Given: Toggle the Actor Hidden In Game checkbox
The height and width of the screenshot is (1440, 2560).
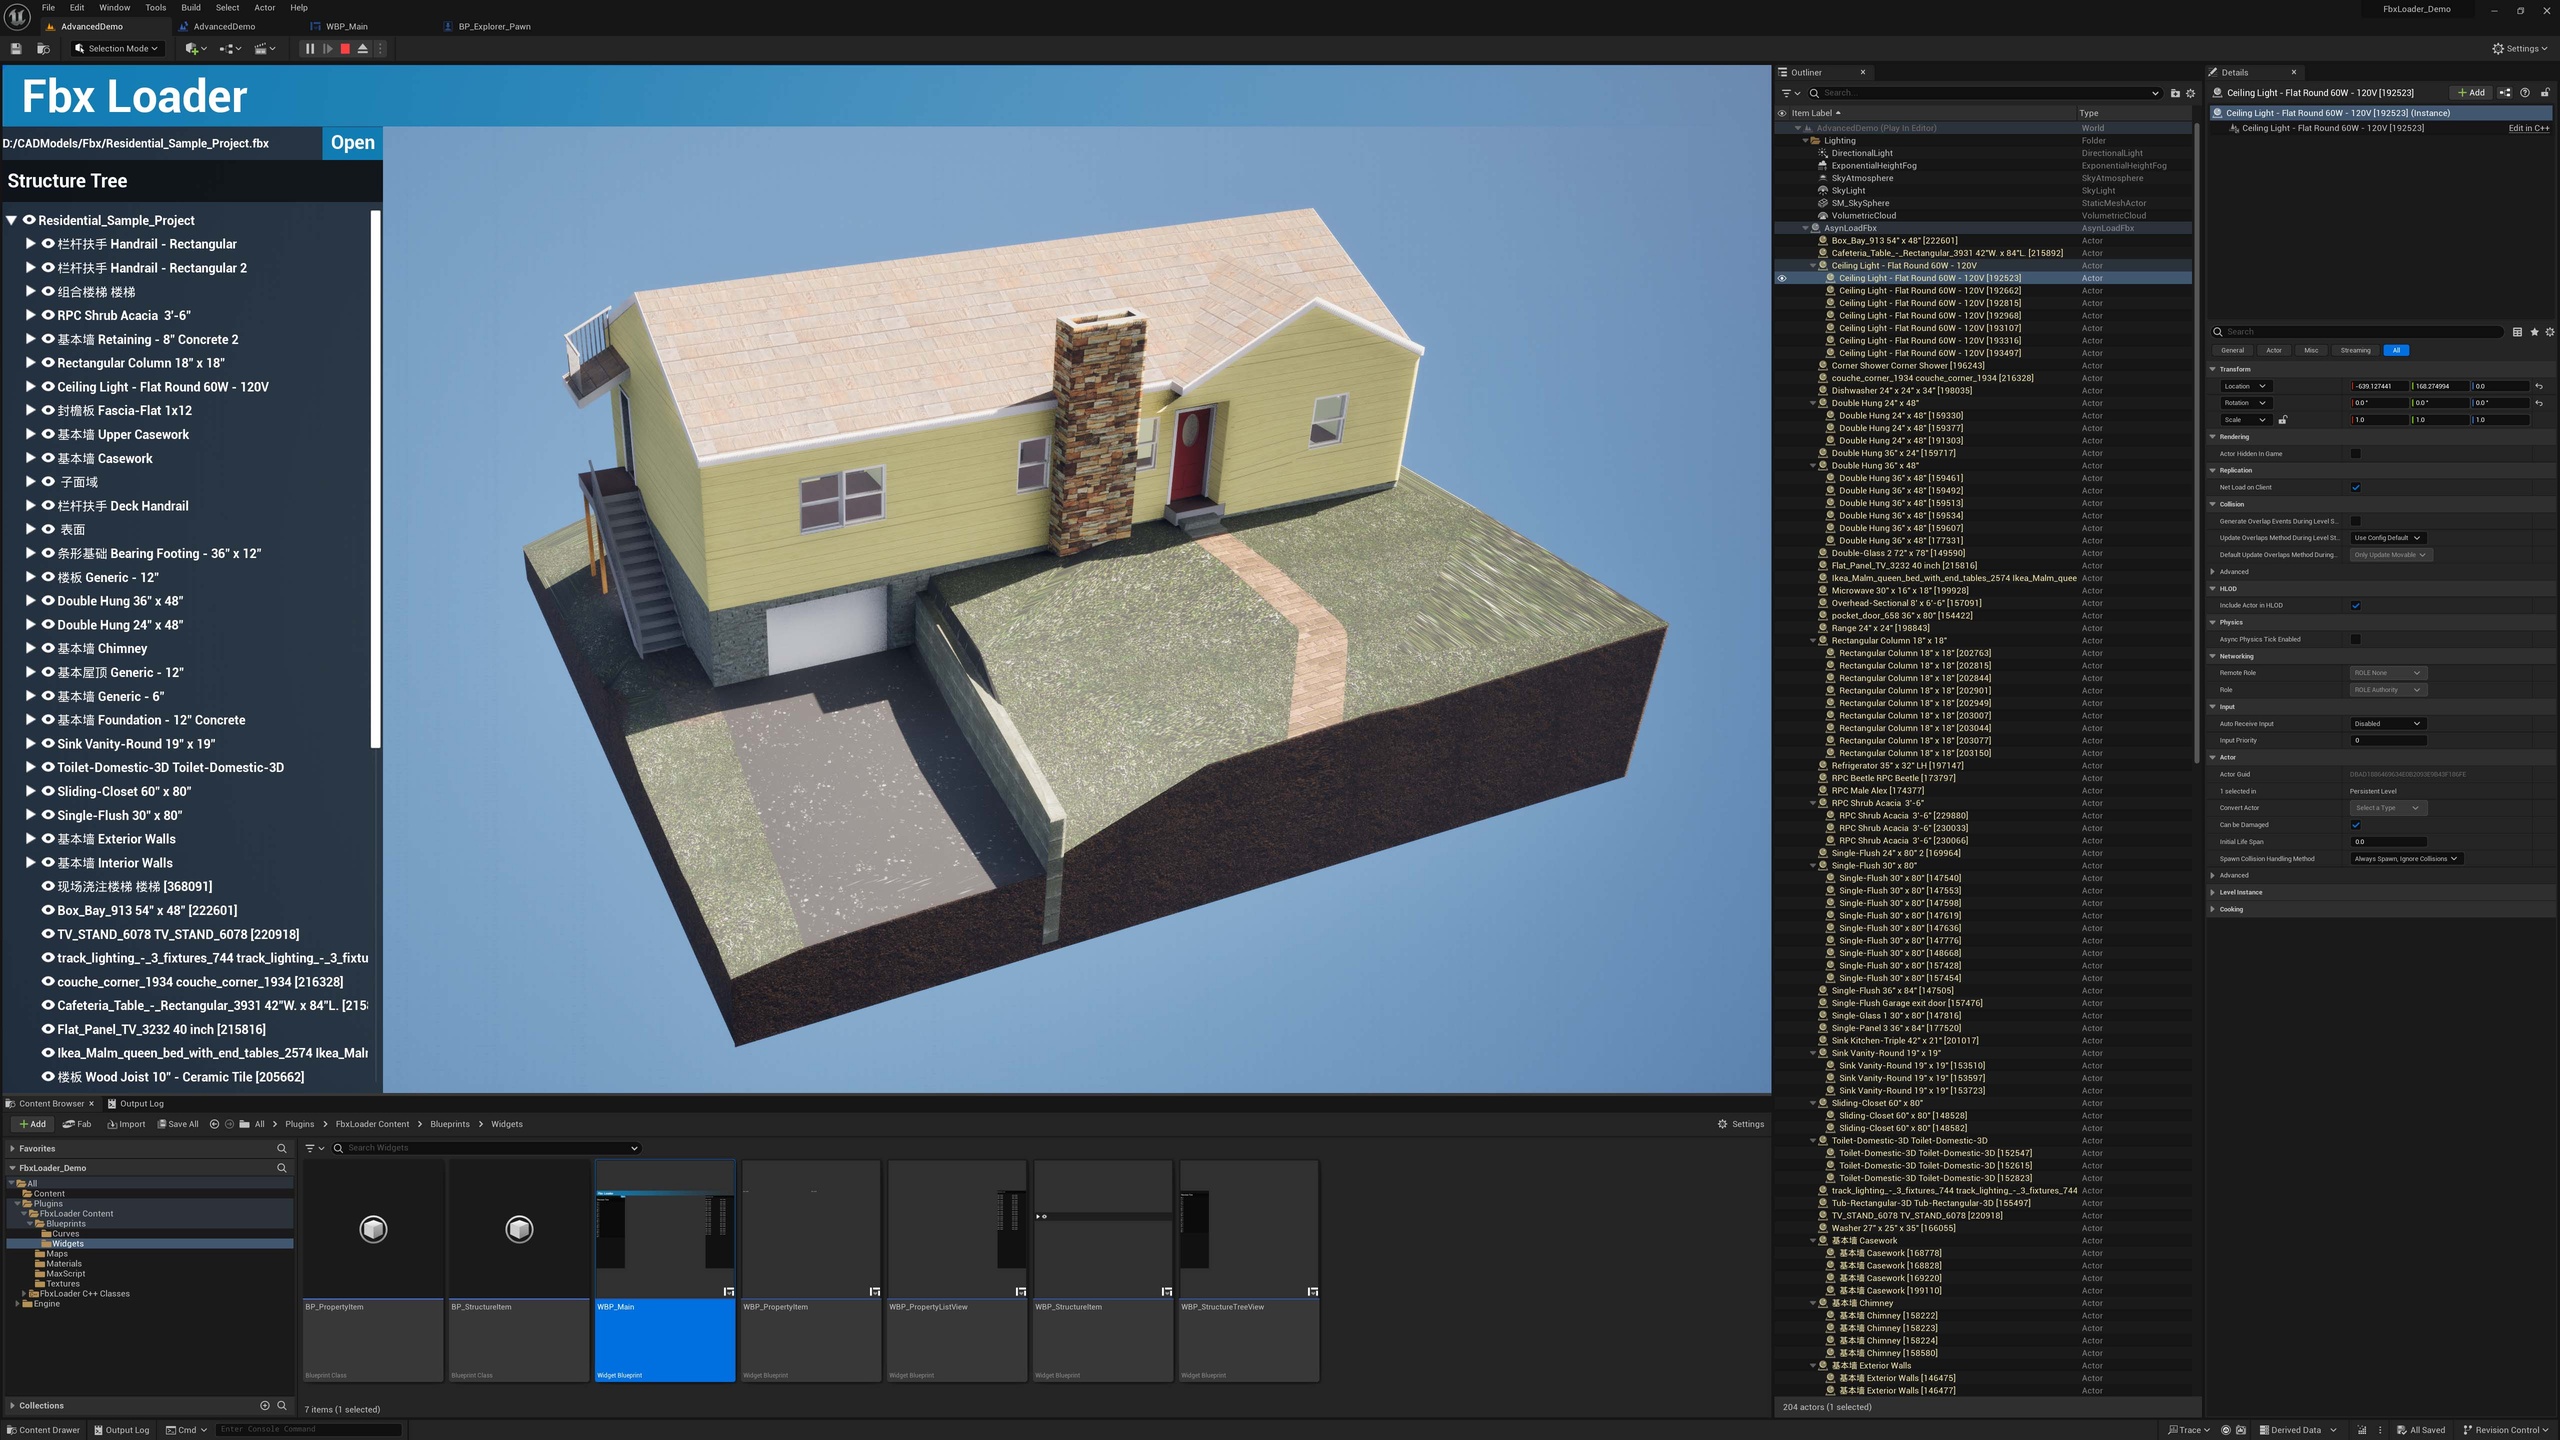Looking at the screenshot, I should point(2355,454).
